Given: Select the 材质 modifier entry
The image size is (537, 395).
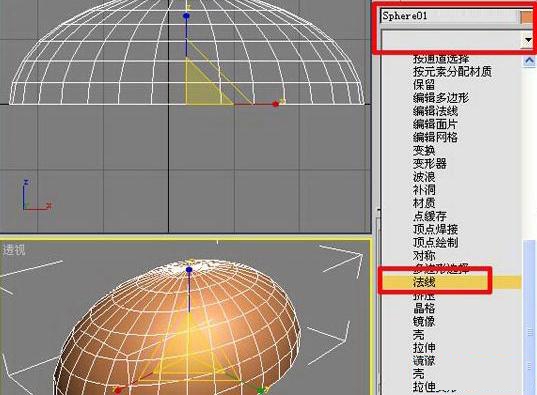Looking at the screenshot, I should click(x=424, y=203).
